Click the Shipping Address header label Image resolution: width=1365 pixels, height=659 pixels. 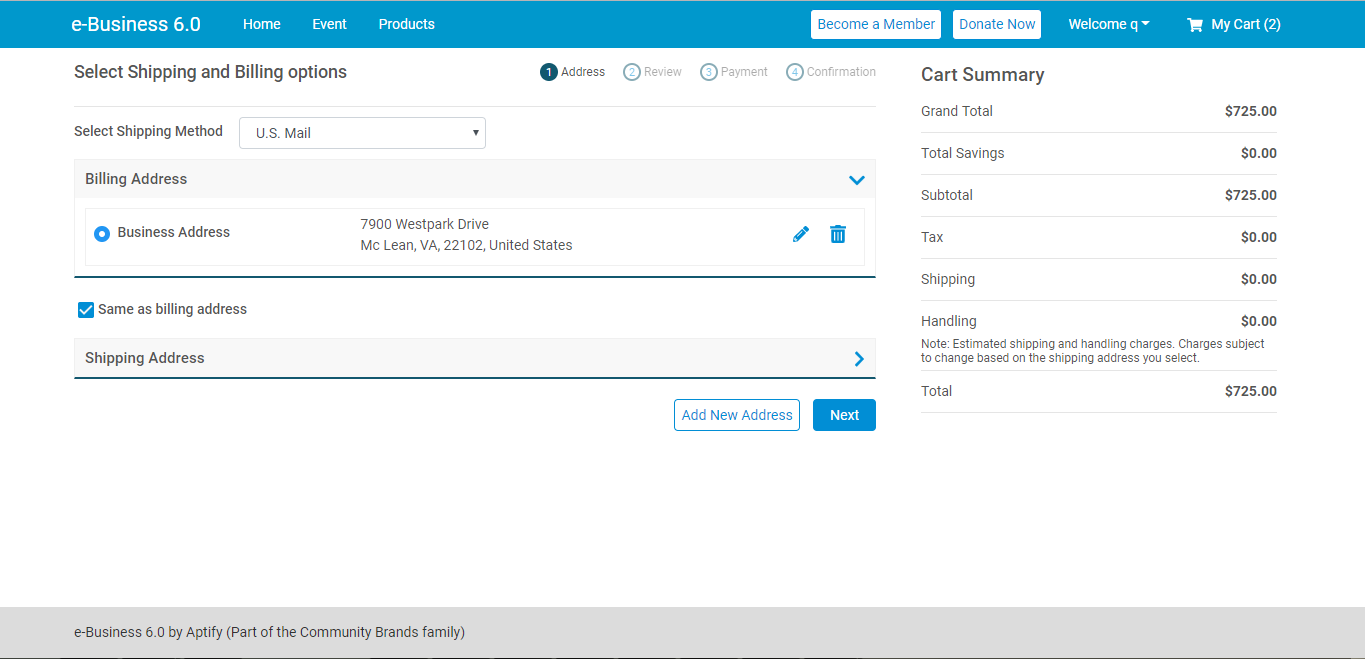(x=145, y=358)
